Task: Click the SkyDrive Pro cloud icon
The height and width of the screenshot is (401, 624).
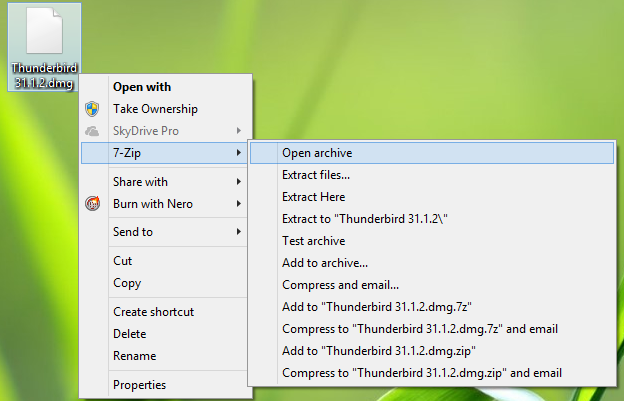Action: pyautogui.click(x=92, y=131)
